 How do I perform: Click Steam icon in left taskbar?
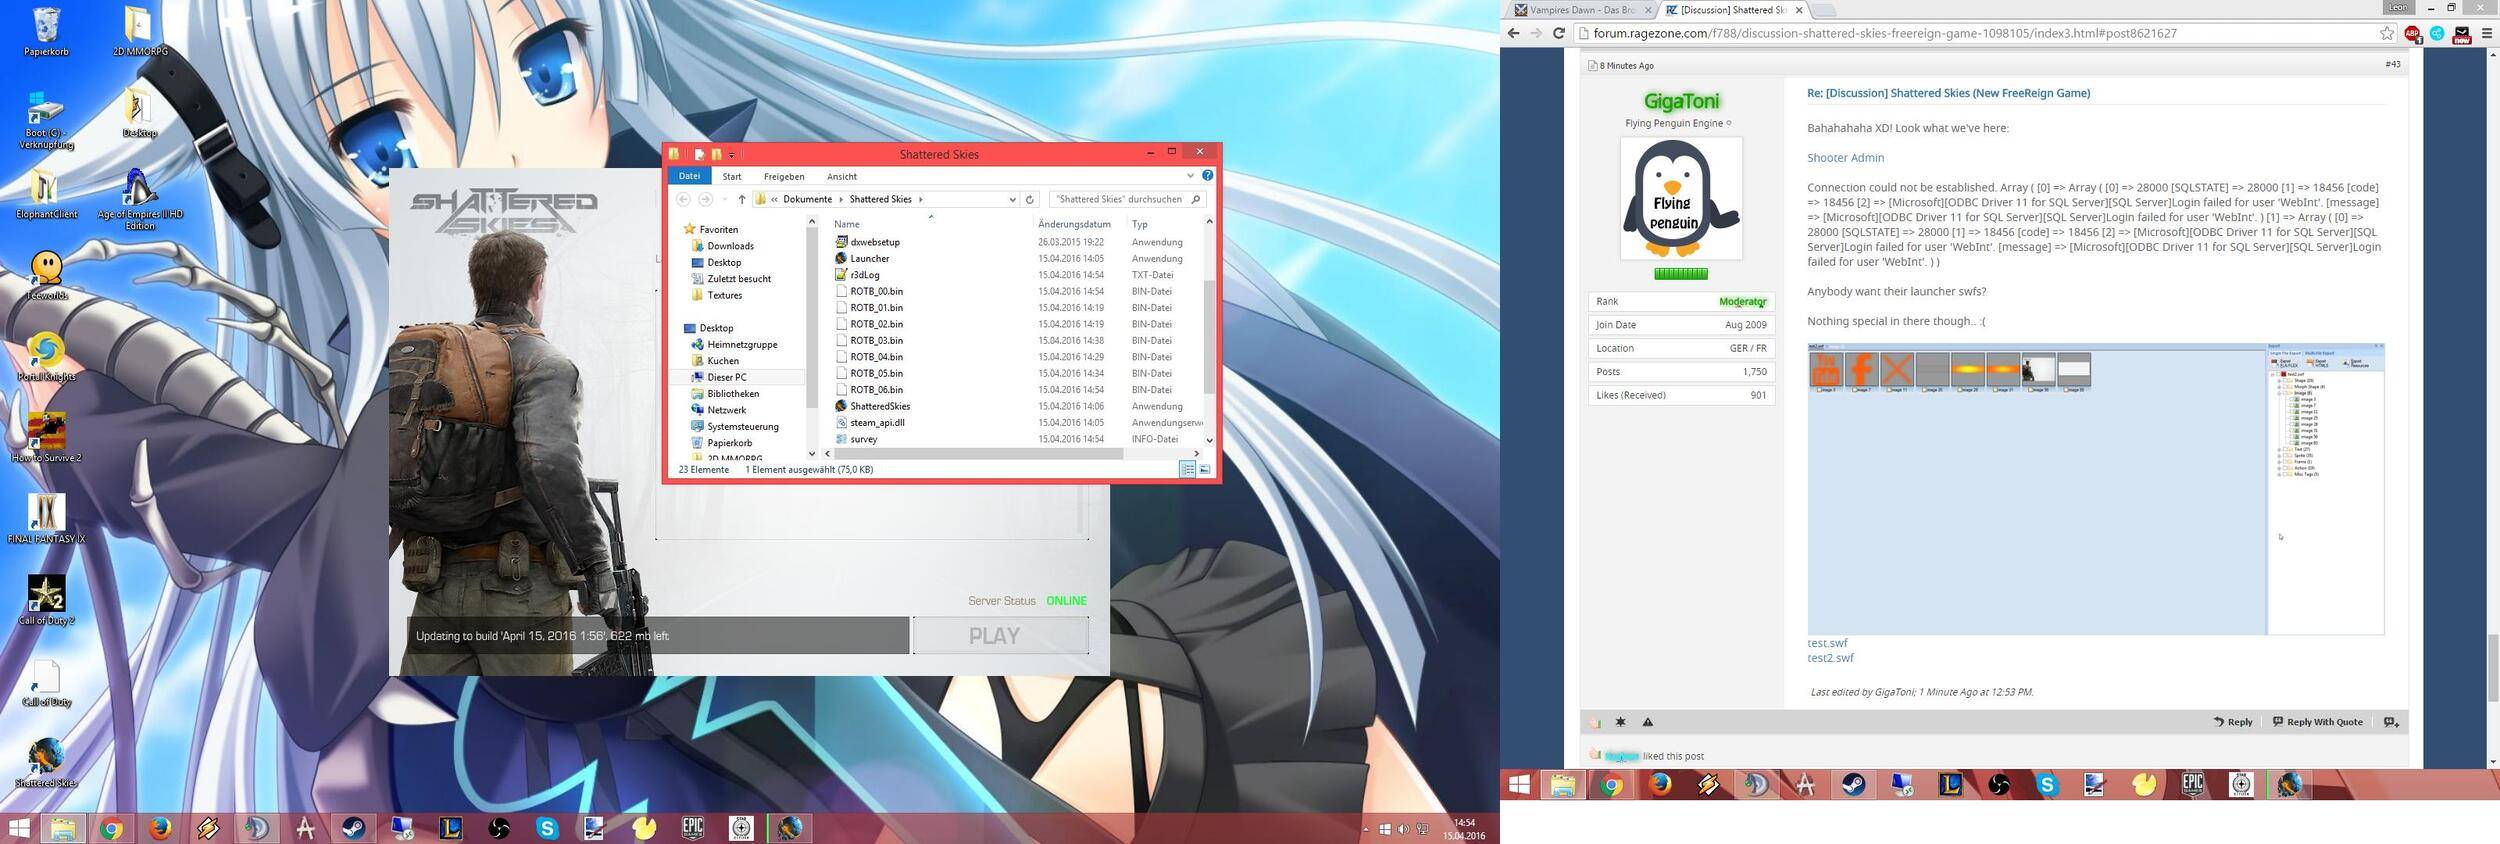coord(353,828)
